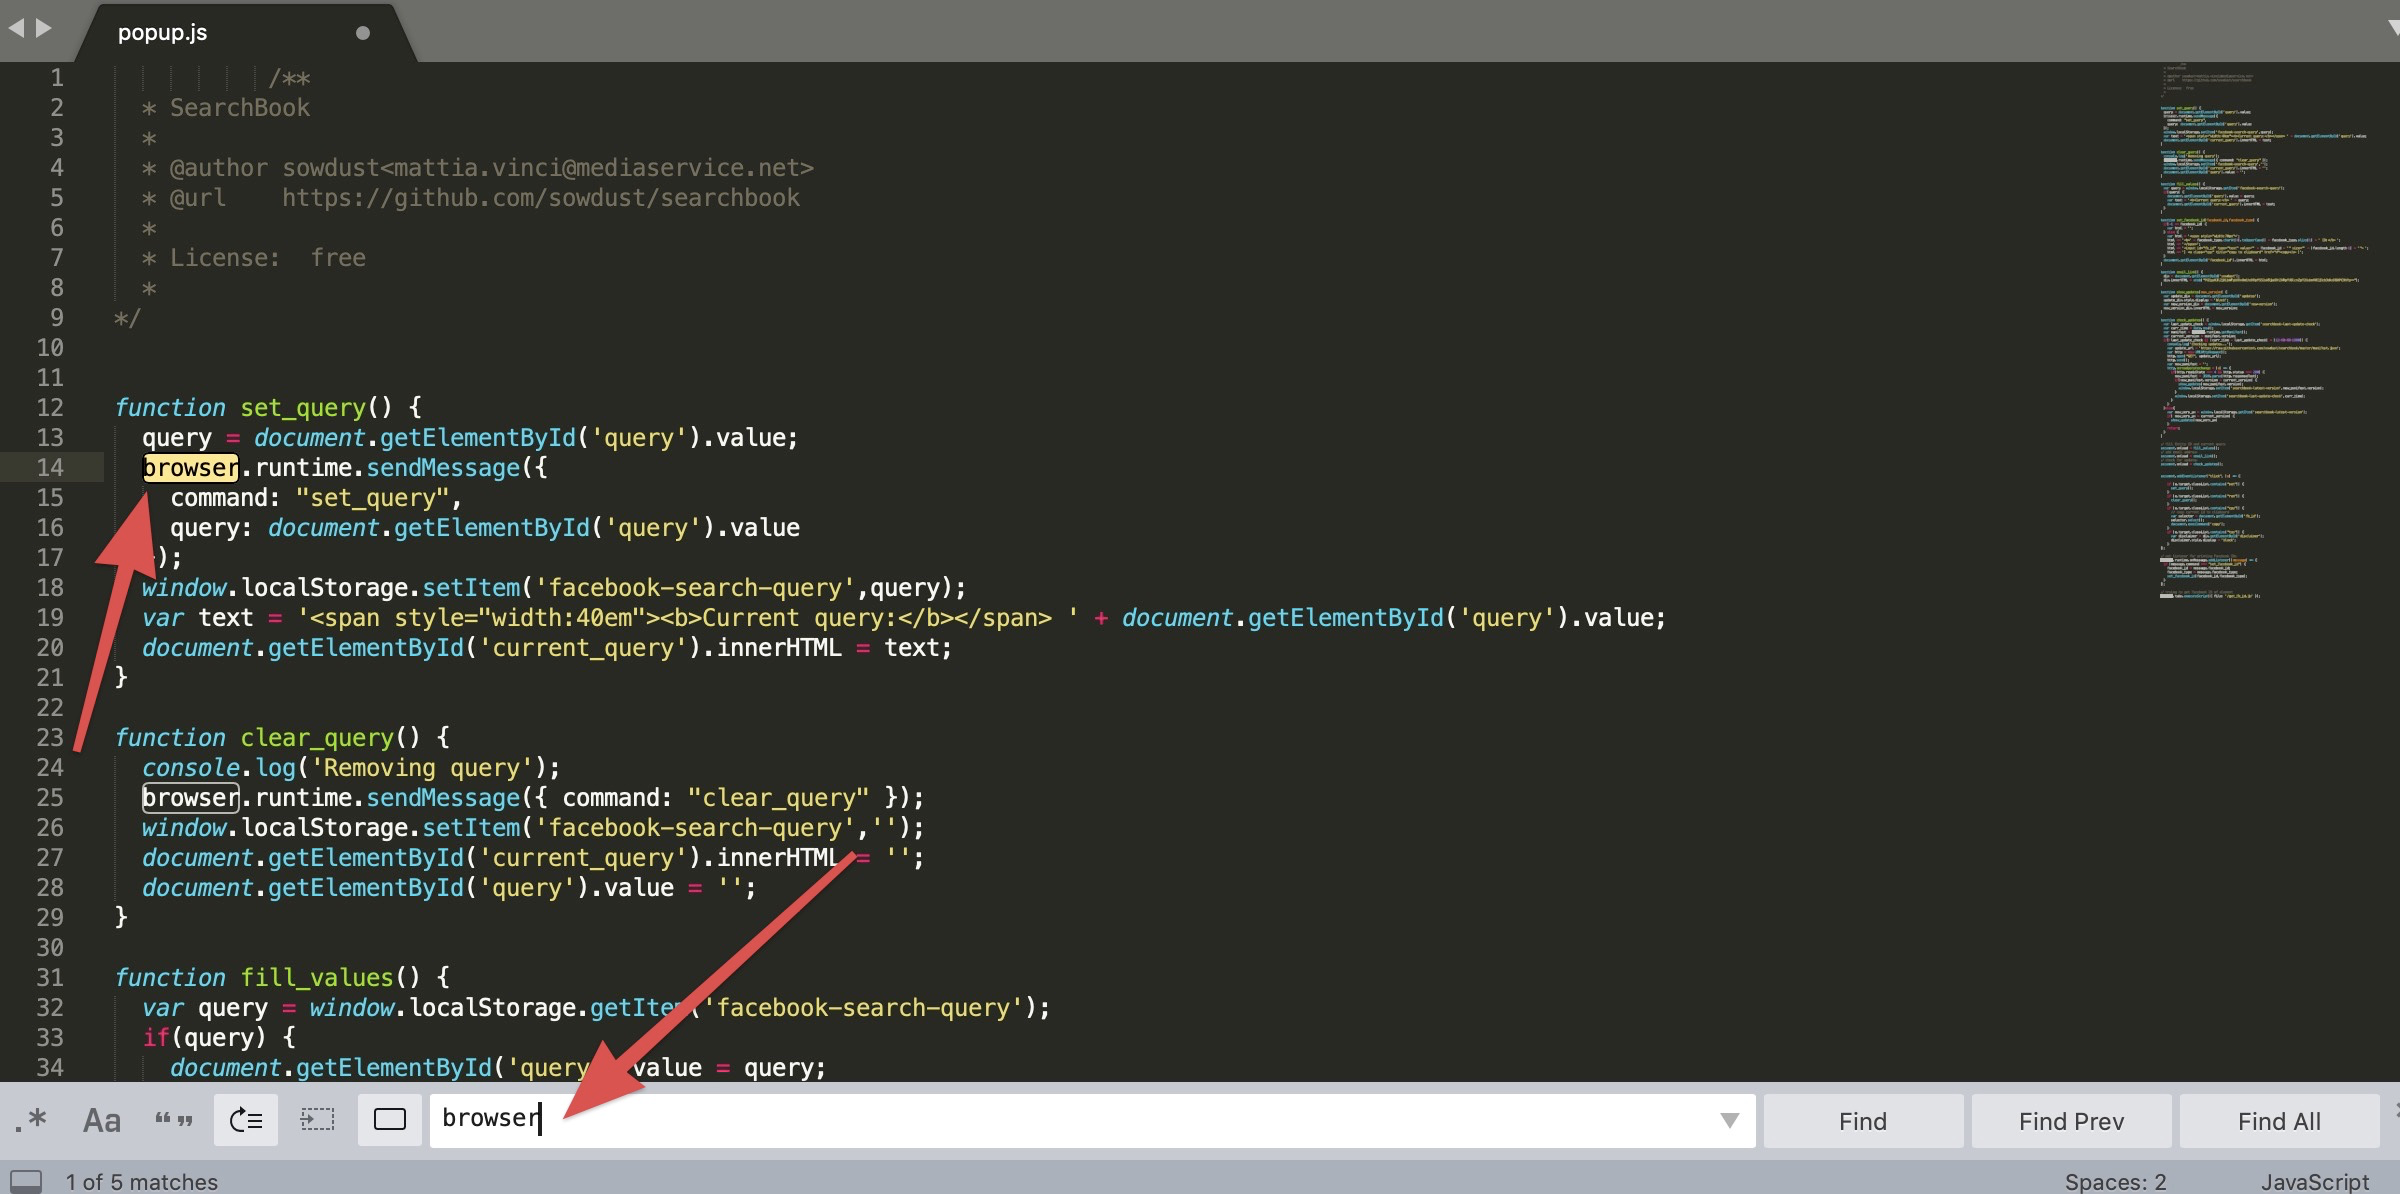The image size is (2400, 1194).
Task: Click the Find All button
Action: coord(2279,1121)
